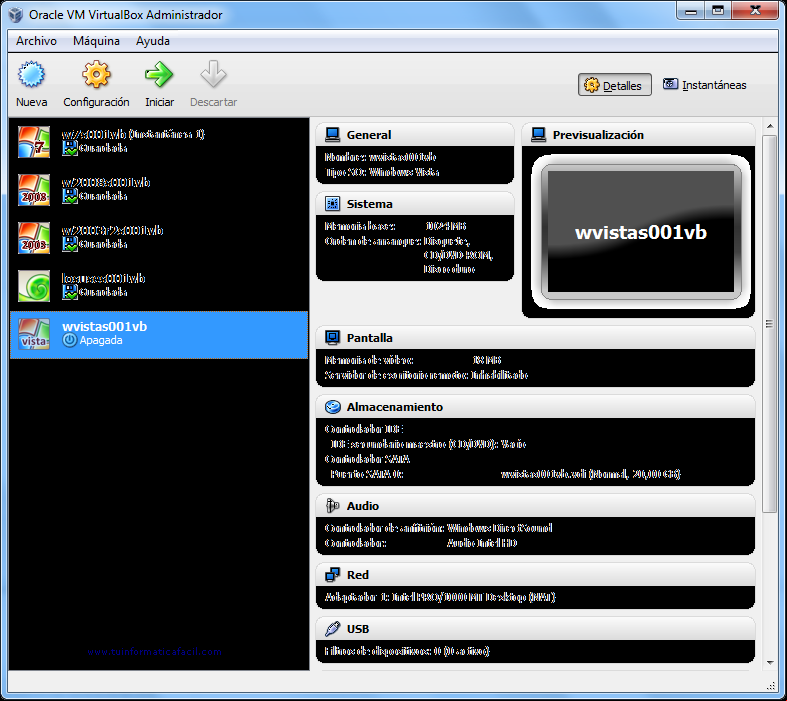This screenshot has height=701, width=787.
Task: Open Configuración gear icon in toolbar
Action: pyautogui.click(x=96, y=75)
